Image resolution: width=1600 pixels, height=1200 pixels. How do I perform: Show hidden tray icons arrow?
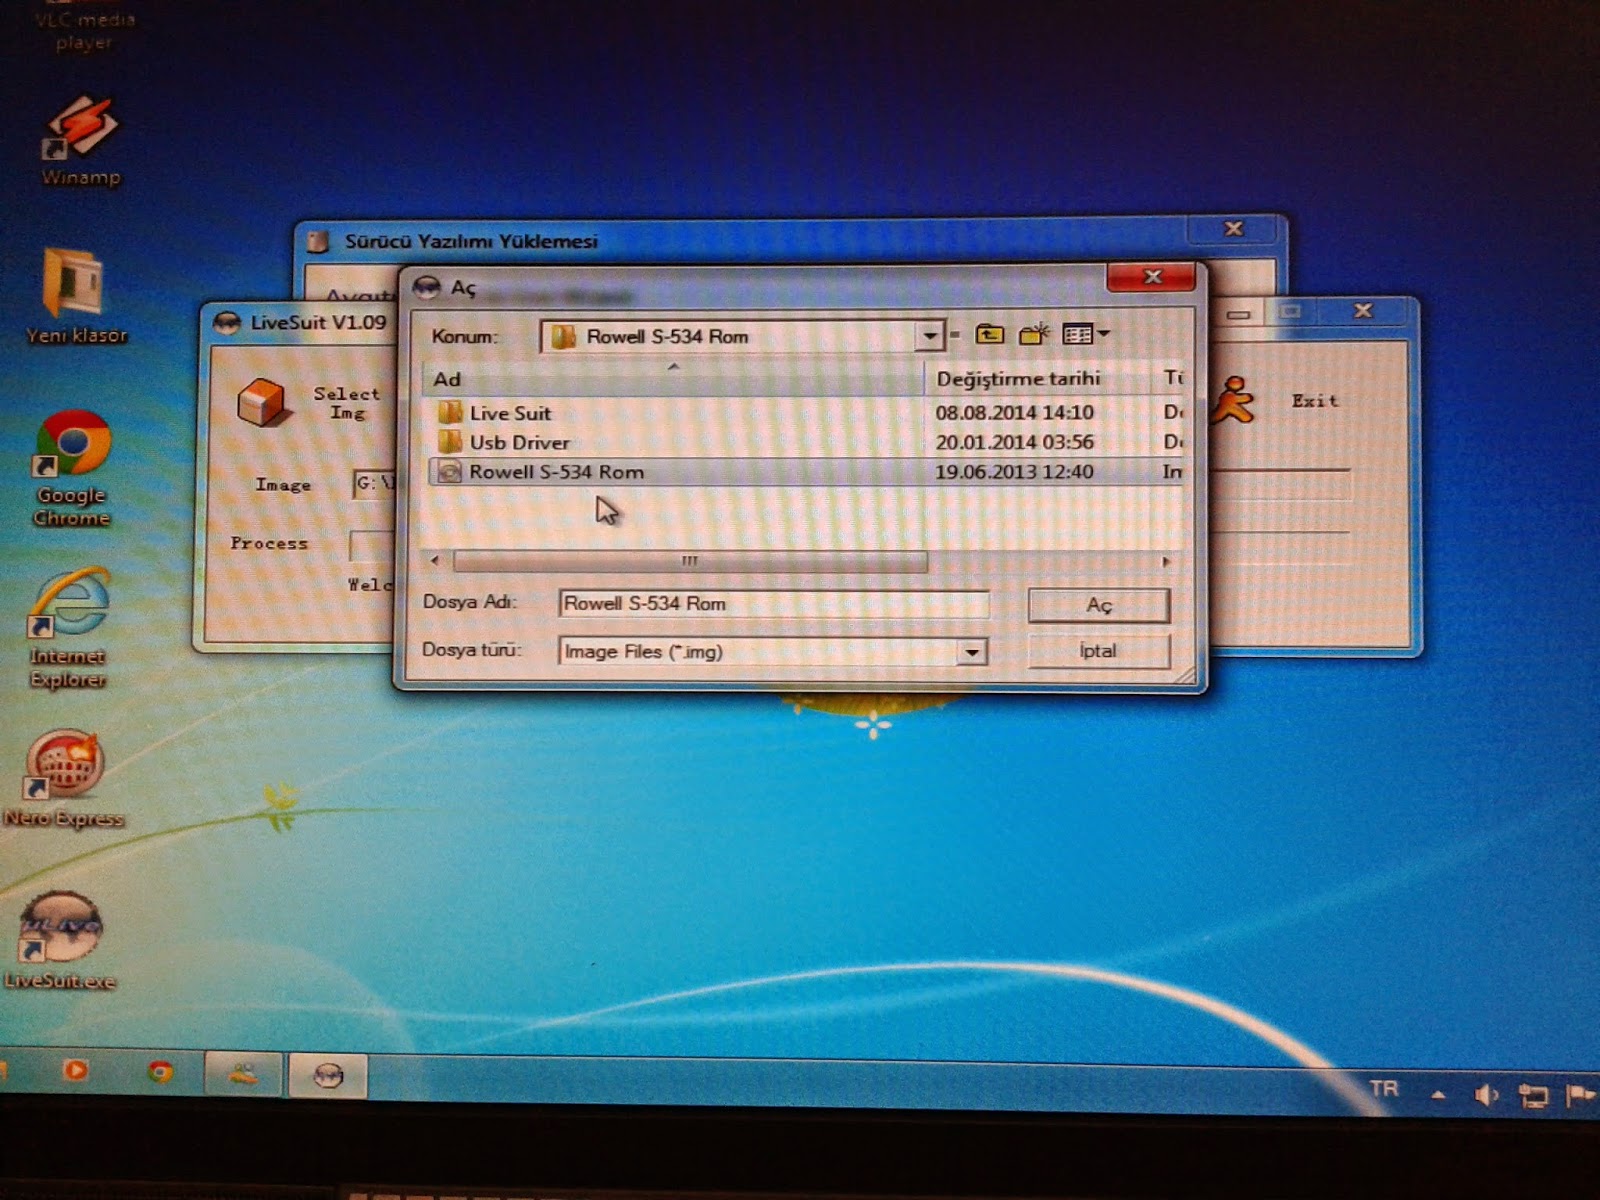tap(1438, 1095)
